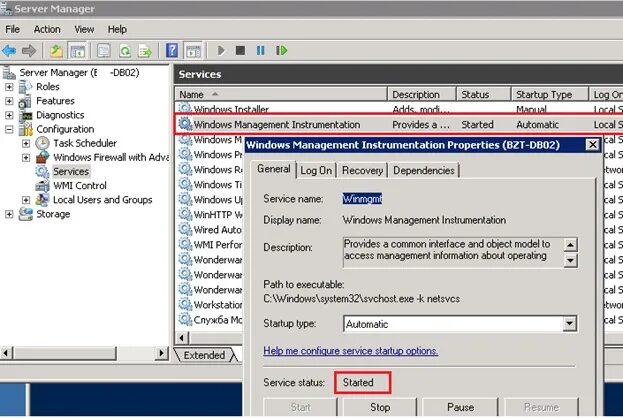
Task: Select the WinHTTP service row
Action: [x=210, y=215]
